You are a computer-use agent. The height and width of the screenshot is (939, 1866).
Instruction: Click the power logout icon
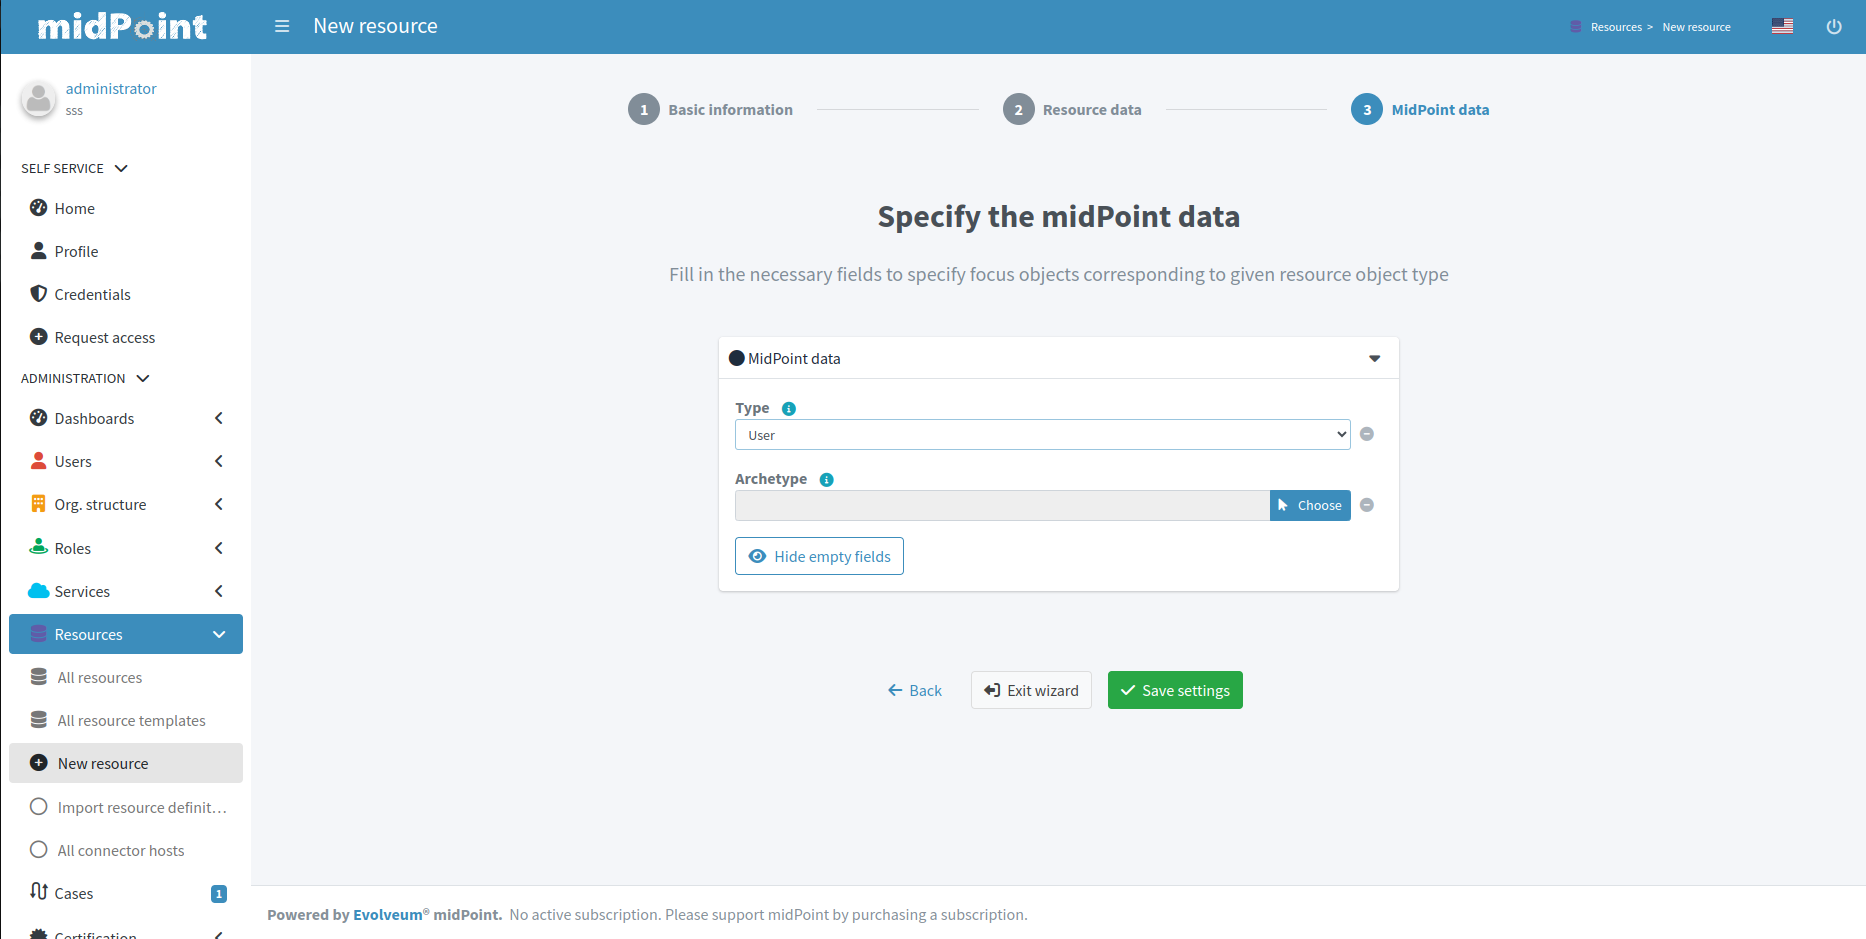1833,27
